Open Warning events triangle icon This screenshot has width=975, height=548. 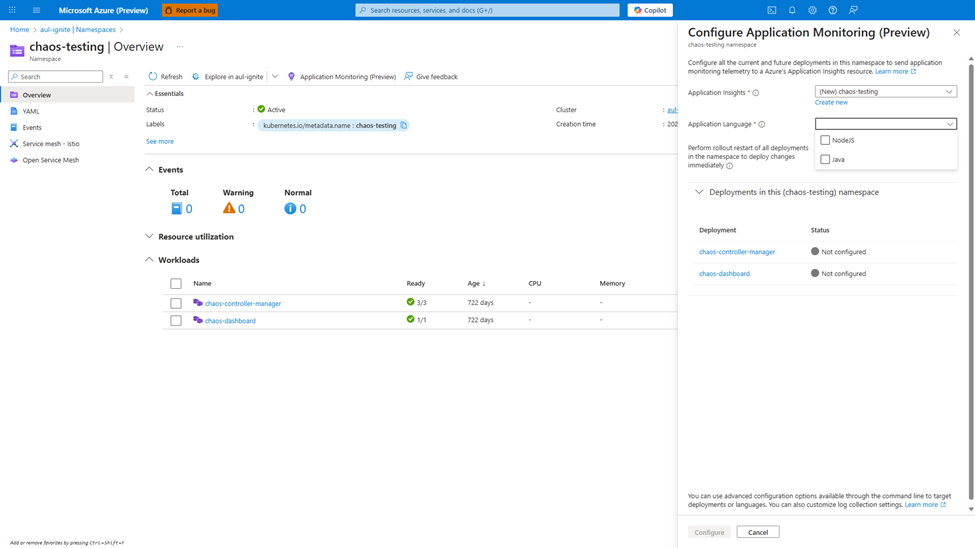[229, 208]
